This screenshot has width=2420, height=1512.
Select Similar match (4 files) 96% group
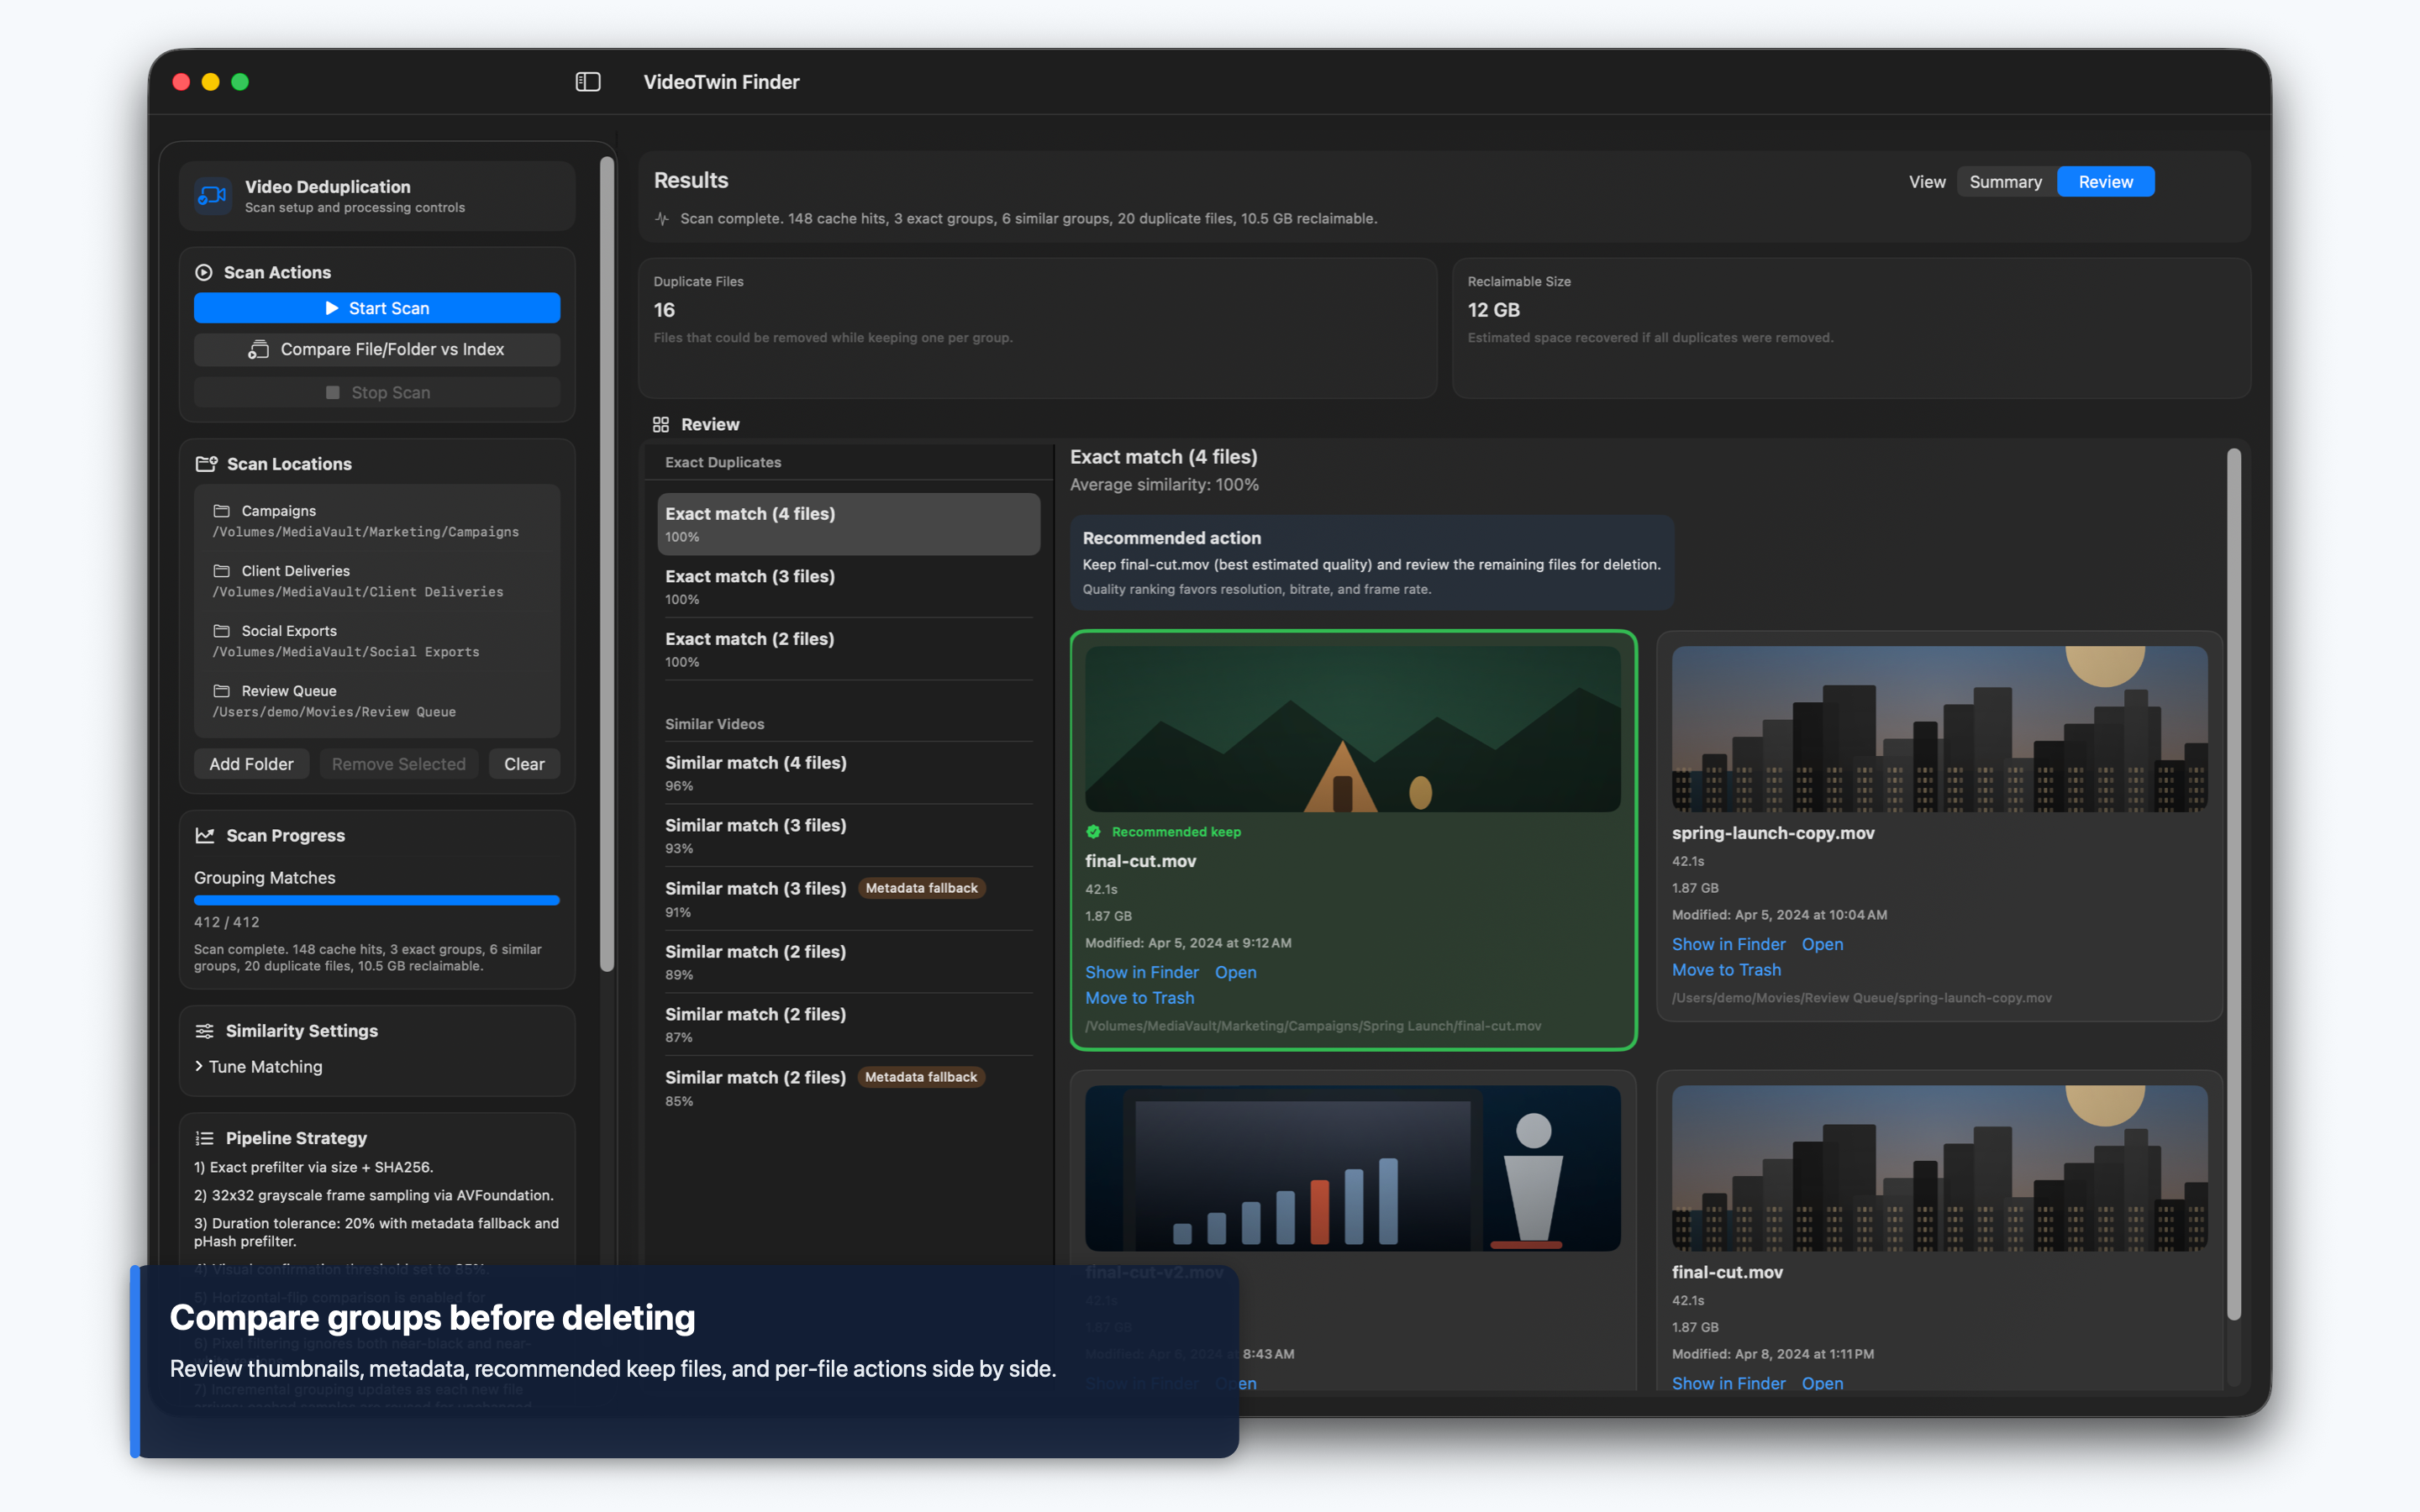coord(848,773)
